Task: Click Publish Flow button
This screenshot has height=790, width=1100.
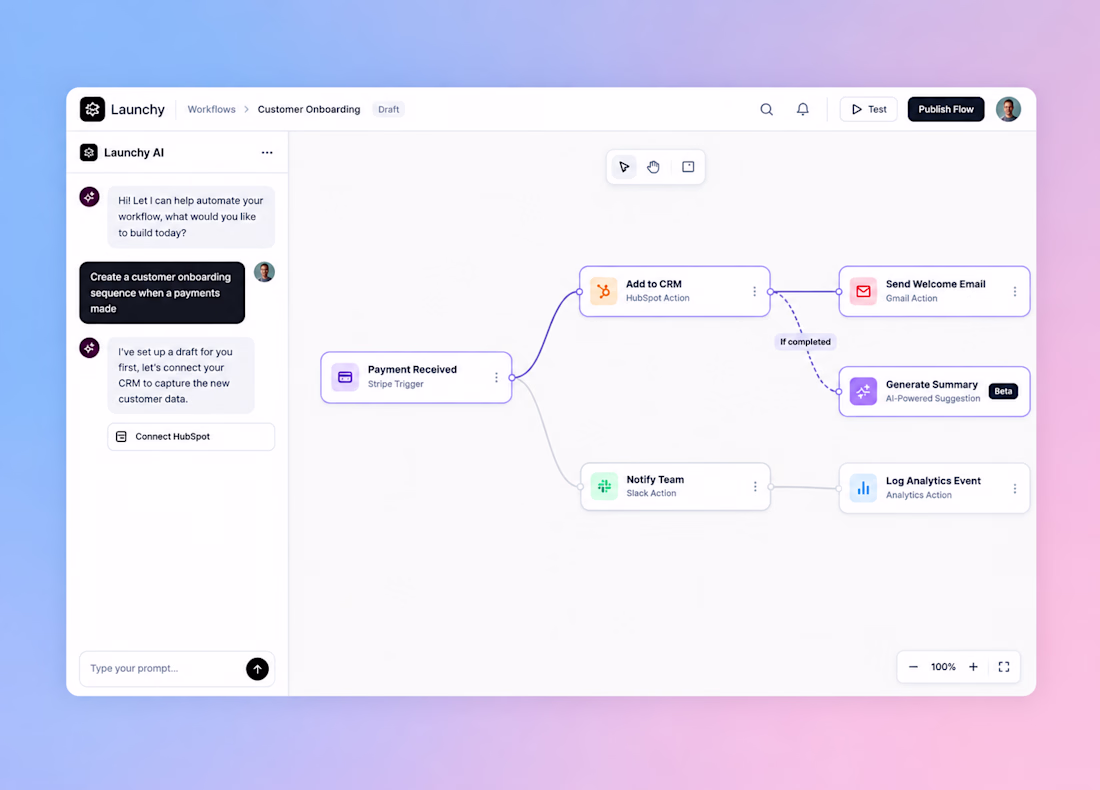Action: [x=946, y=109]
